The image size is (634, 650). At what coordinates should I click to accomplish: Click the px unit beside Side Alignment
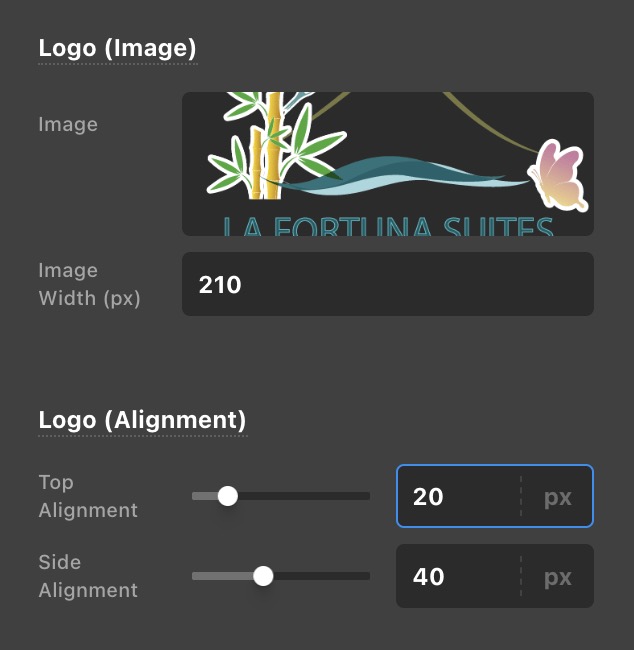558,576
